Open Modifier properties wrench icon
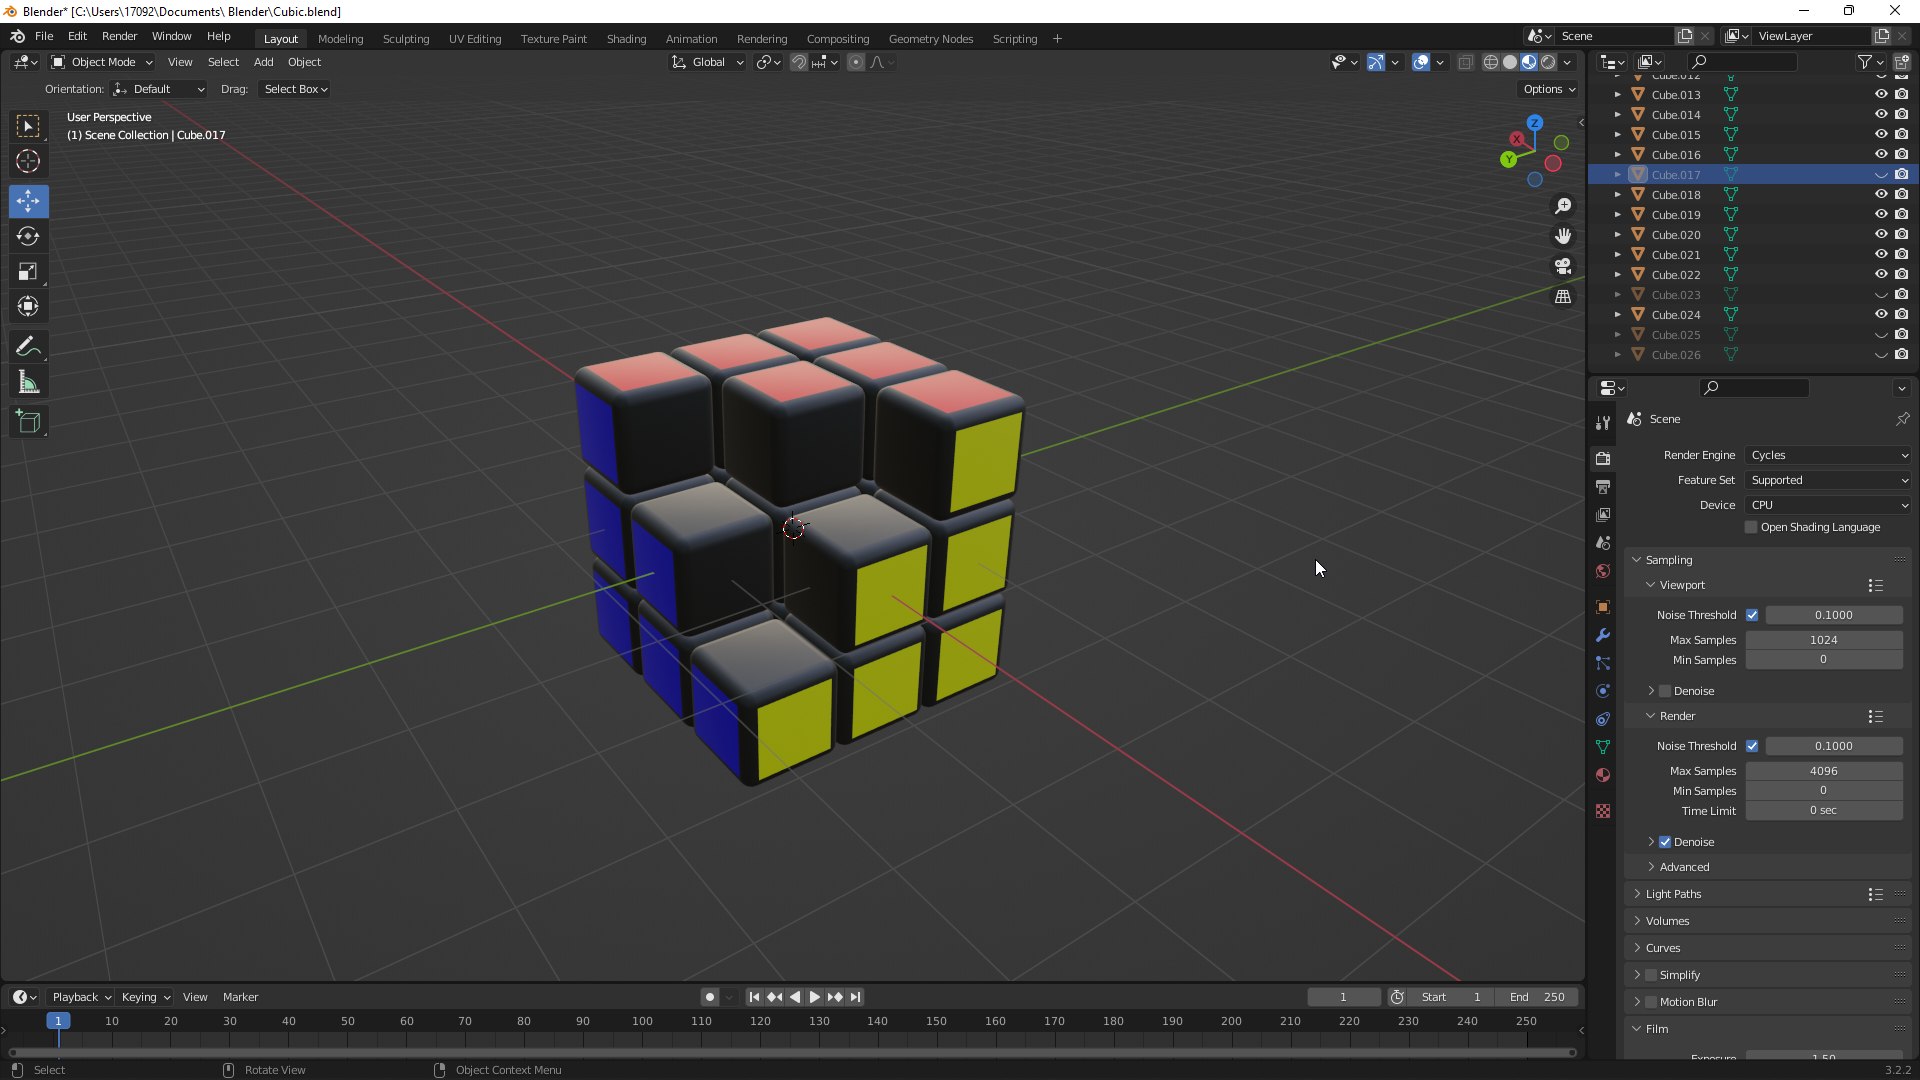Viewport: 1920px width, 1080px height. 1603,635
